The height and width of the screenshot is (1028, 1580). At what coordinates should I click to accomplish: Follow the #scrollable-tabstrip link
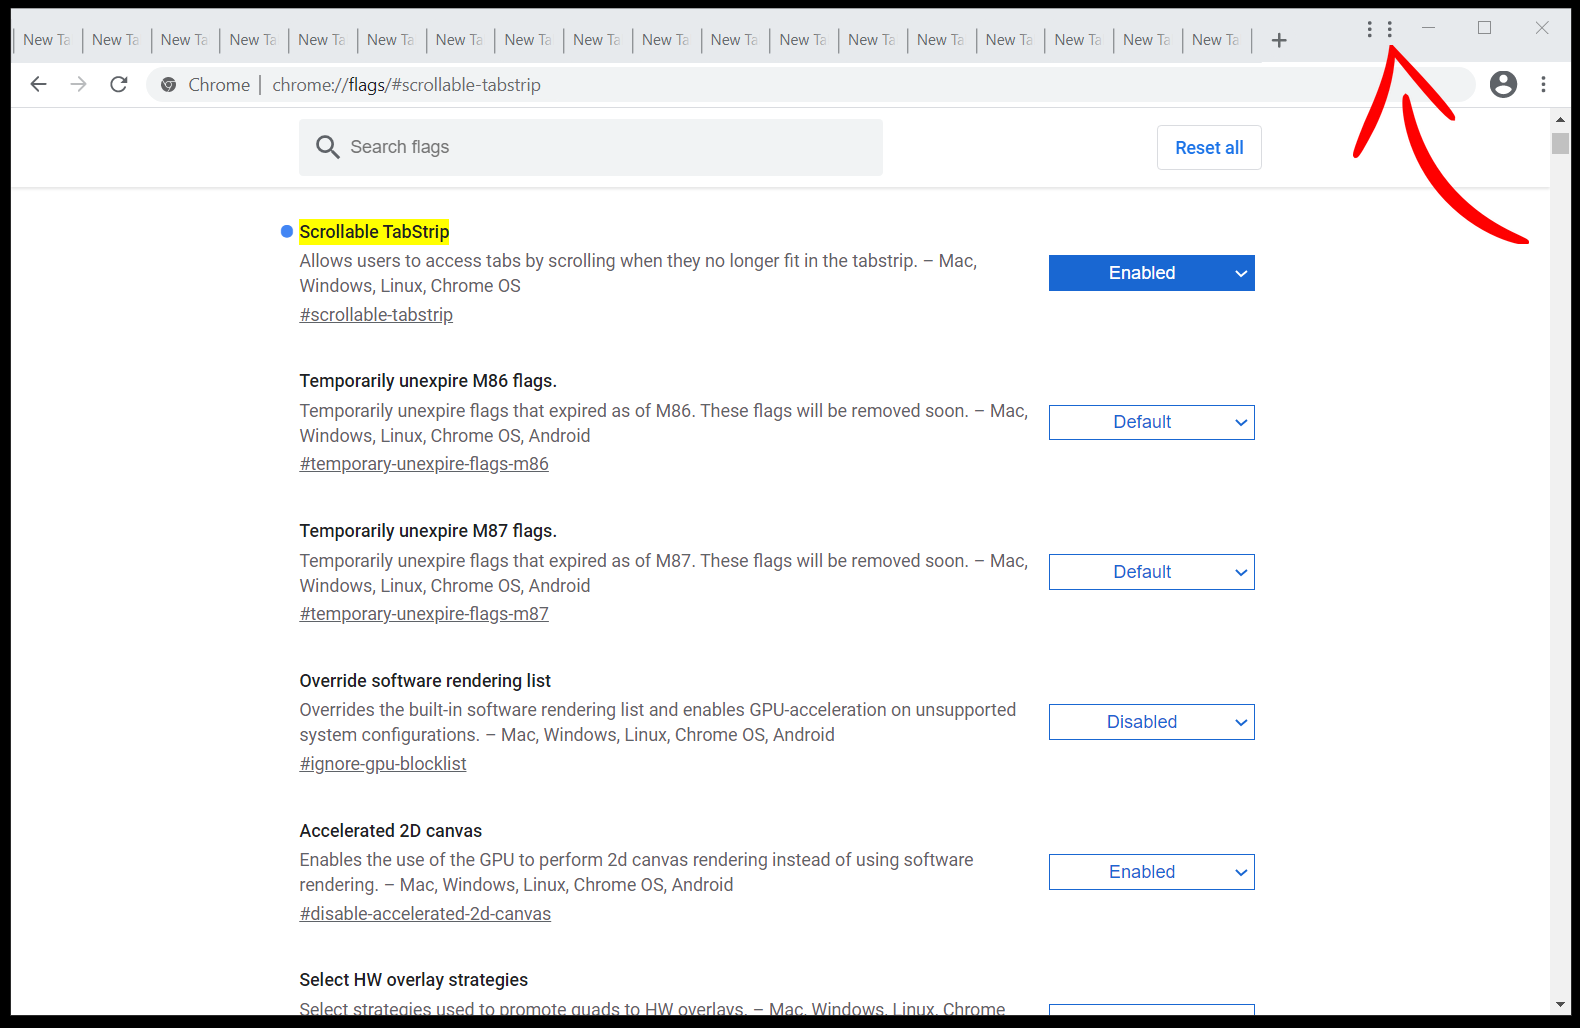pyautogui.click(x=376, y=315)
